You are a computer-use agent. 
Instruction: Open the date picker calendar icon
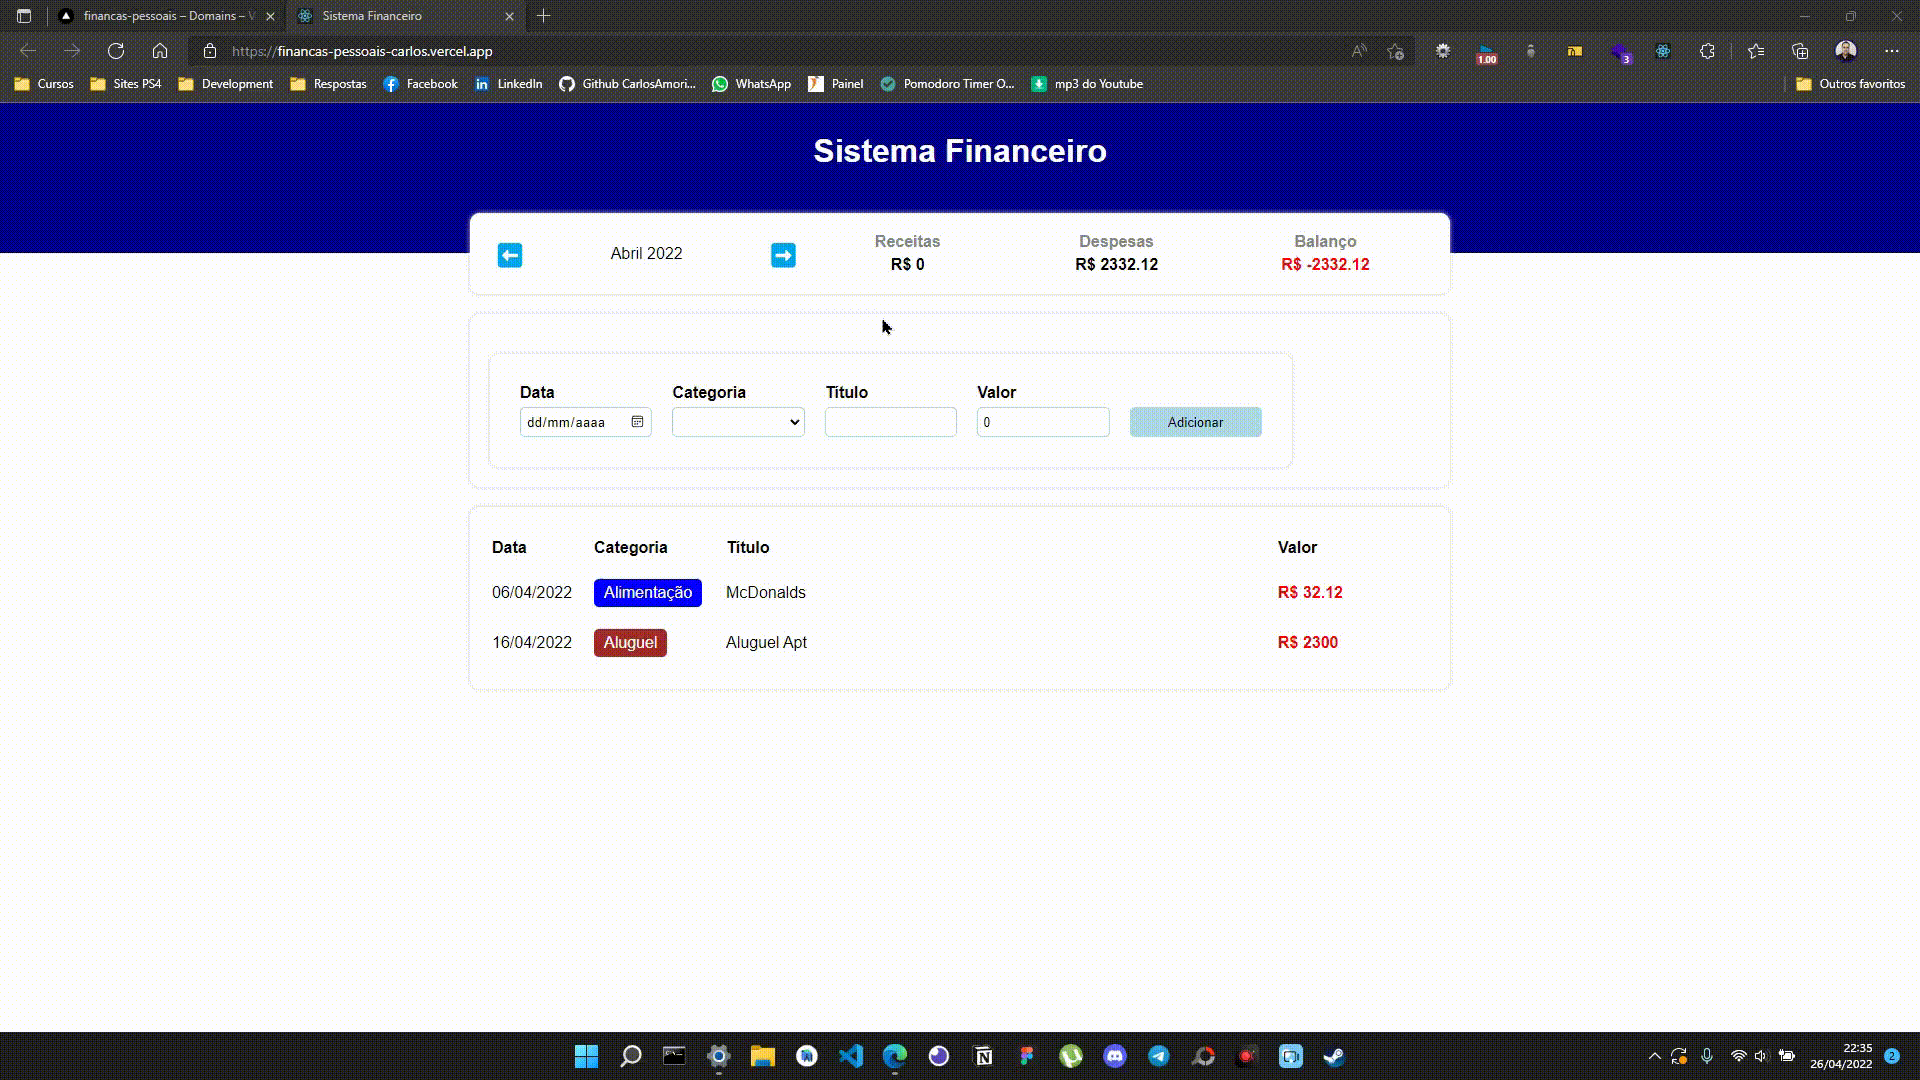tap(637, 422)
